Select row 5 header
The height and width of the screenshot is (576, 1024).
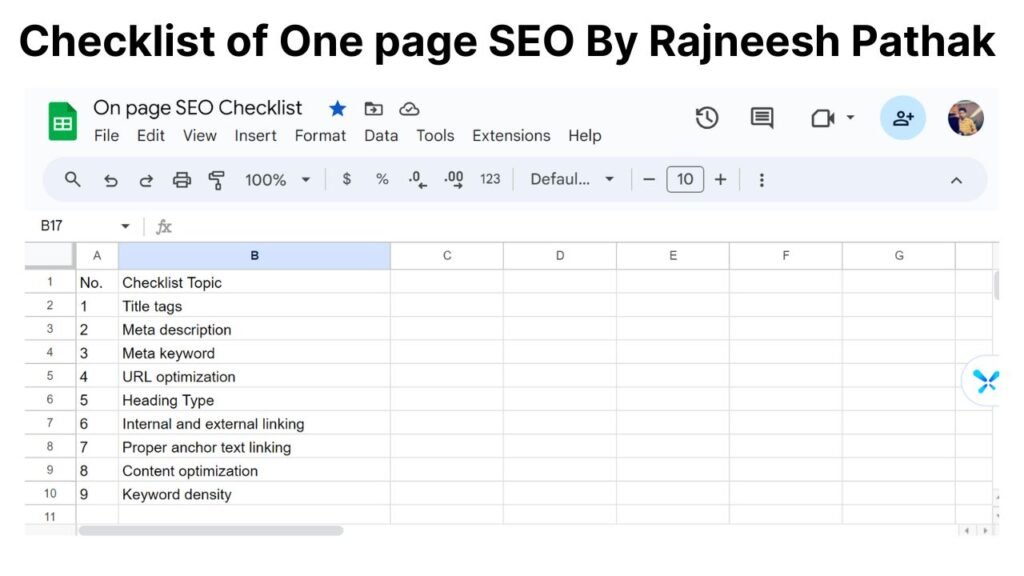tap(50, 376)
